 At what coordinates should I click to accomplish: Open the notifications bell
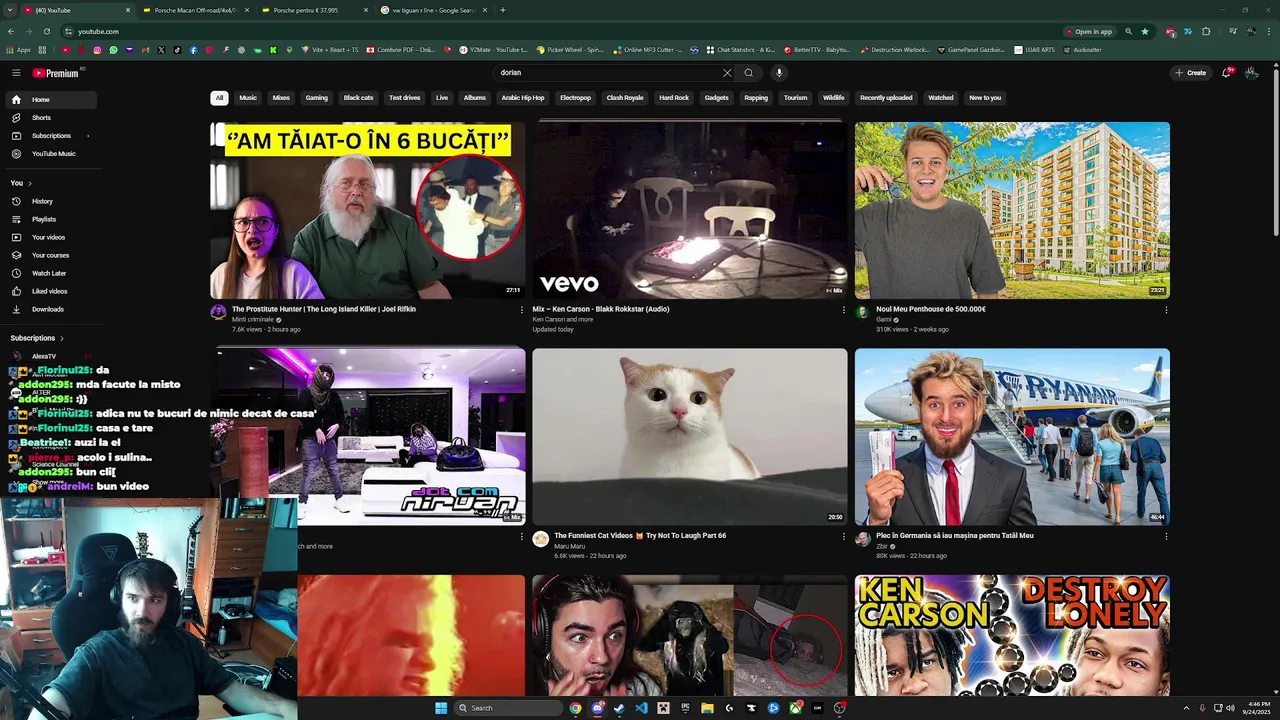point(1227,73)
